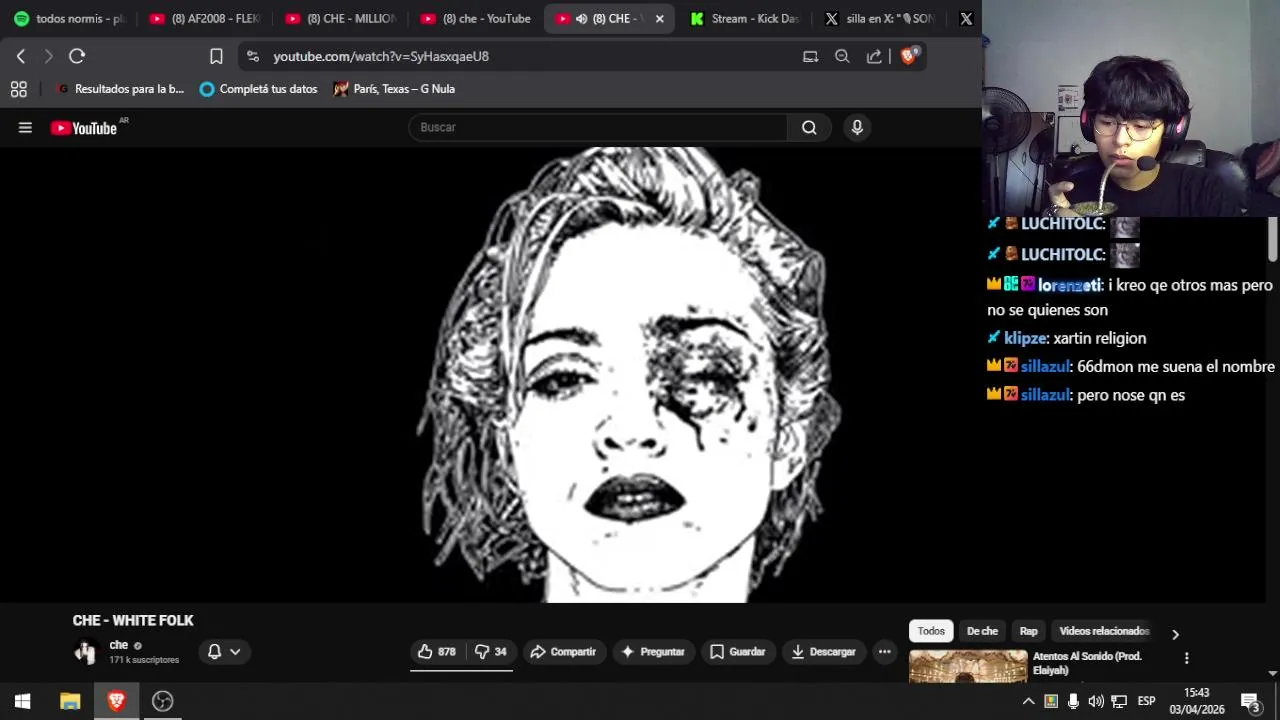Go to YouTube home via logo
1280x720 pixels.
84,128
